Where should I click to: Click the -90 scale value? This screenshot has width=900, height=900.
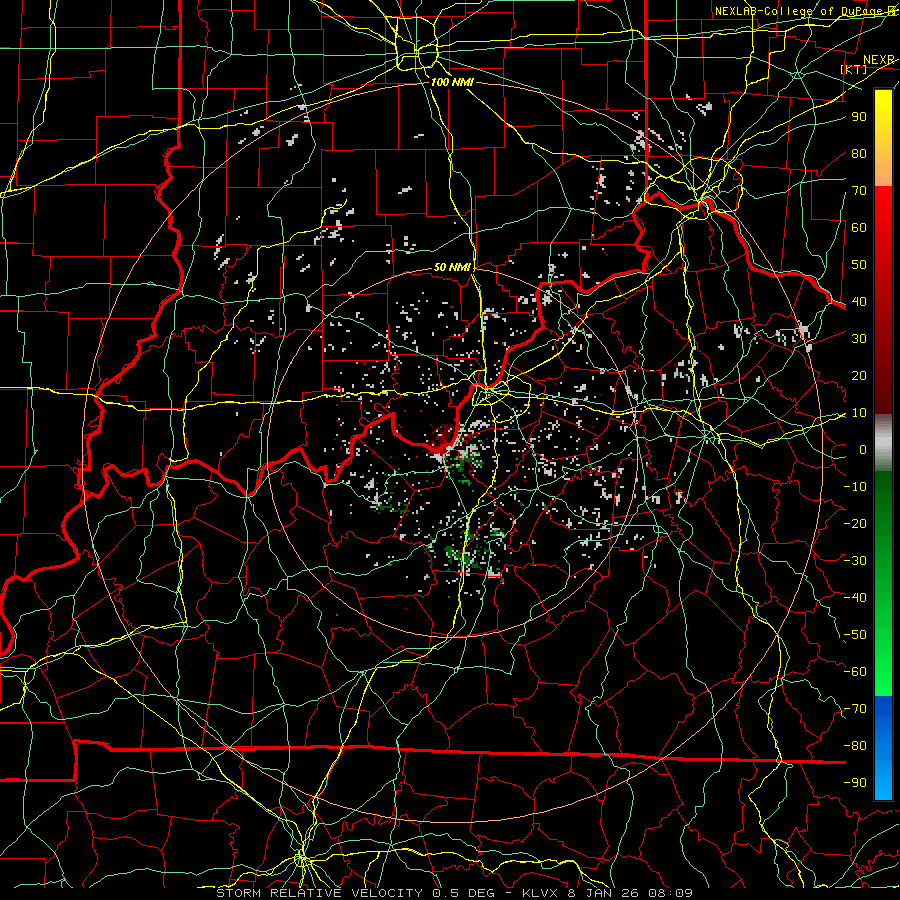coord(855,783)
